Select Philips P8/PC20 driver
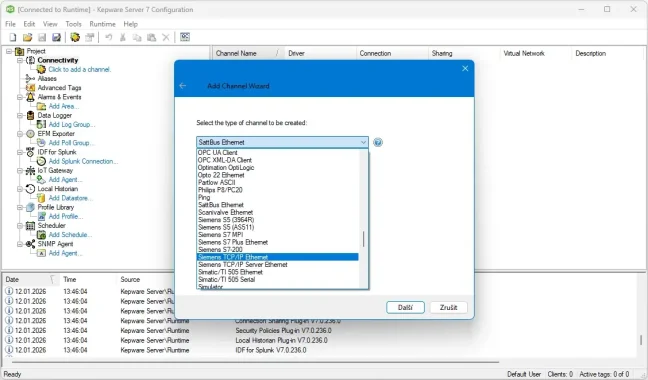The height and width of the screenshot is (380, 648). point(277,190)
